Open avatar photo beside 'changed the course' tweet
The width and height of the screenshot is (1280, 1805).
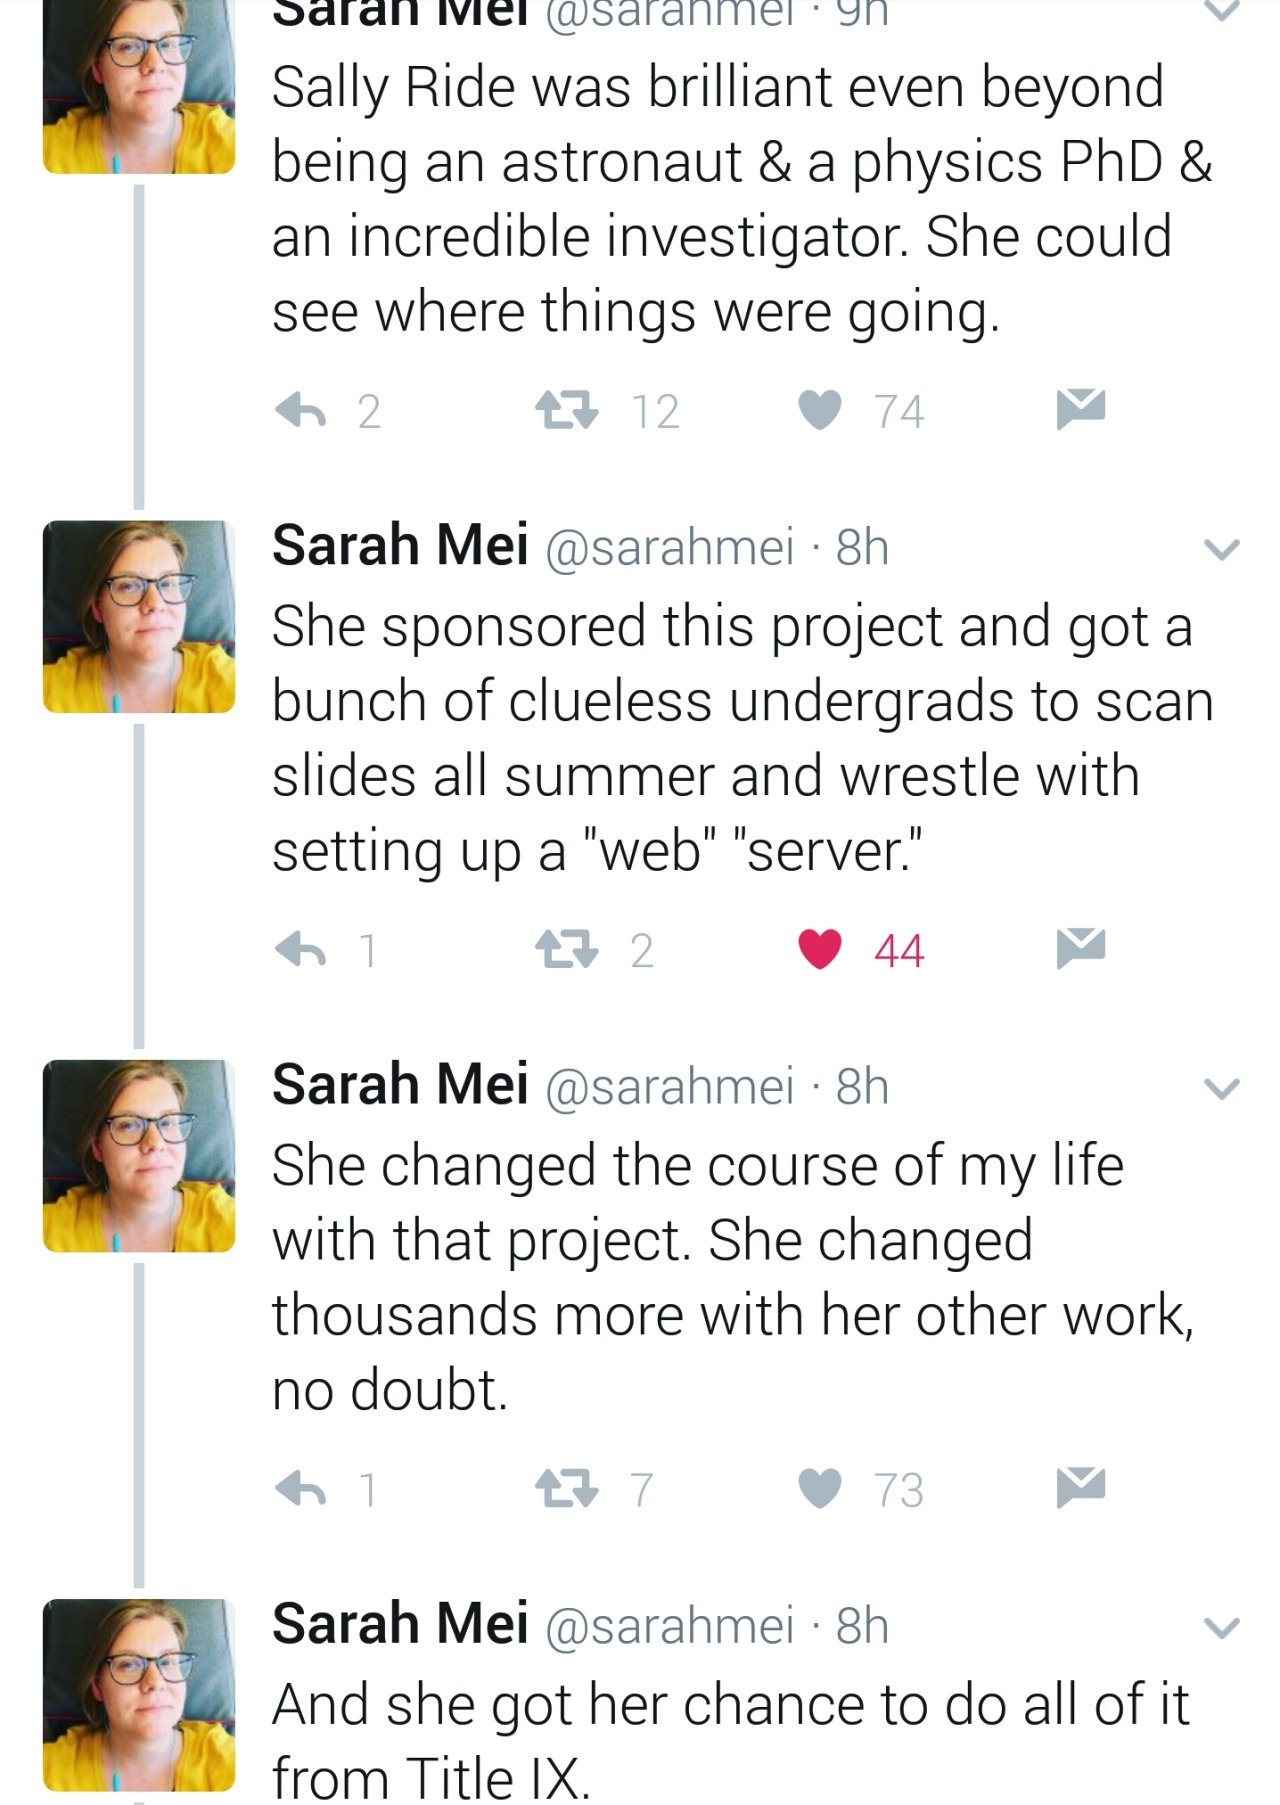pyautogui.click(x=139, y=1155)
